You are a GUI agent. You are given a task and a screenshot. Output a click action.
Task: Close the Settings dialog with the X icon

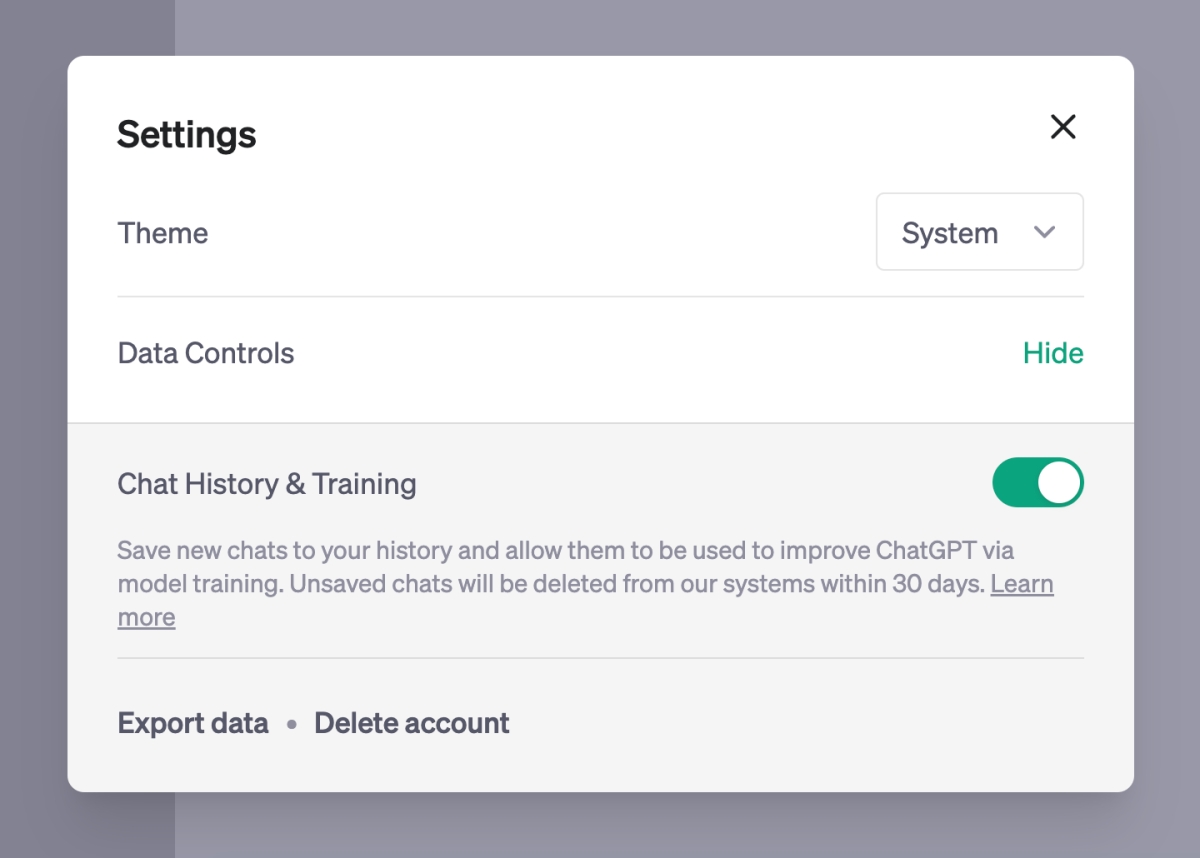[x=1063, y=127]
